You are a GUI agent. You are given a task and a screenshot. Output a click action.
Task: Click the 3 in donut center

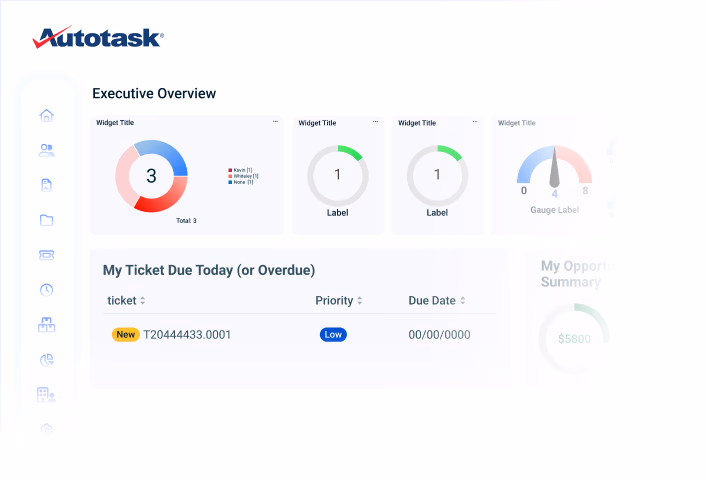click(151, 176)
